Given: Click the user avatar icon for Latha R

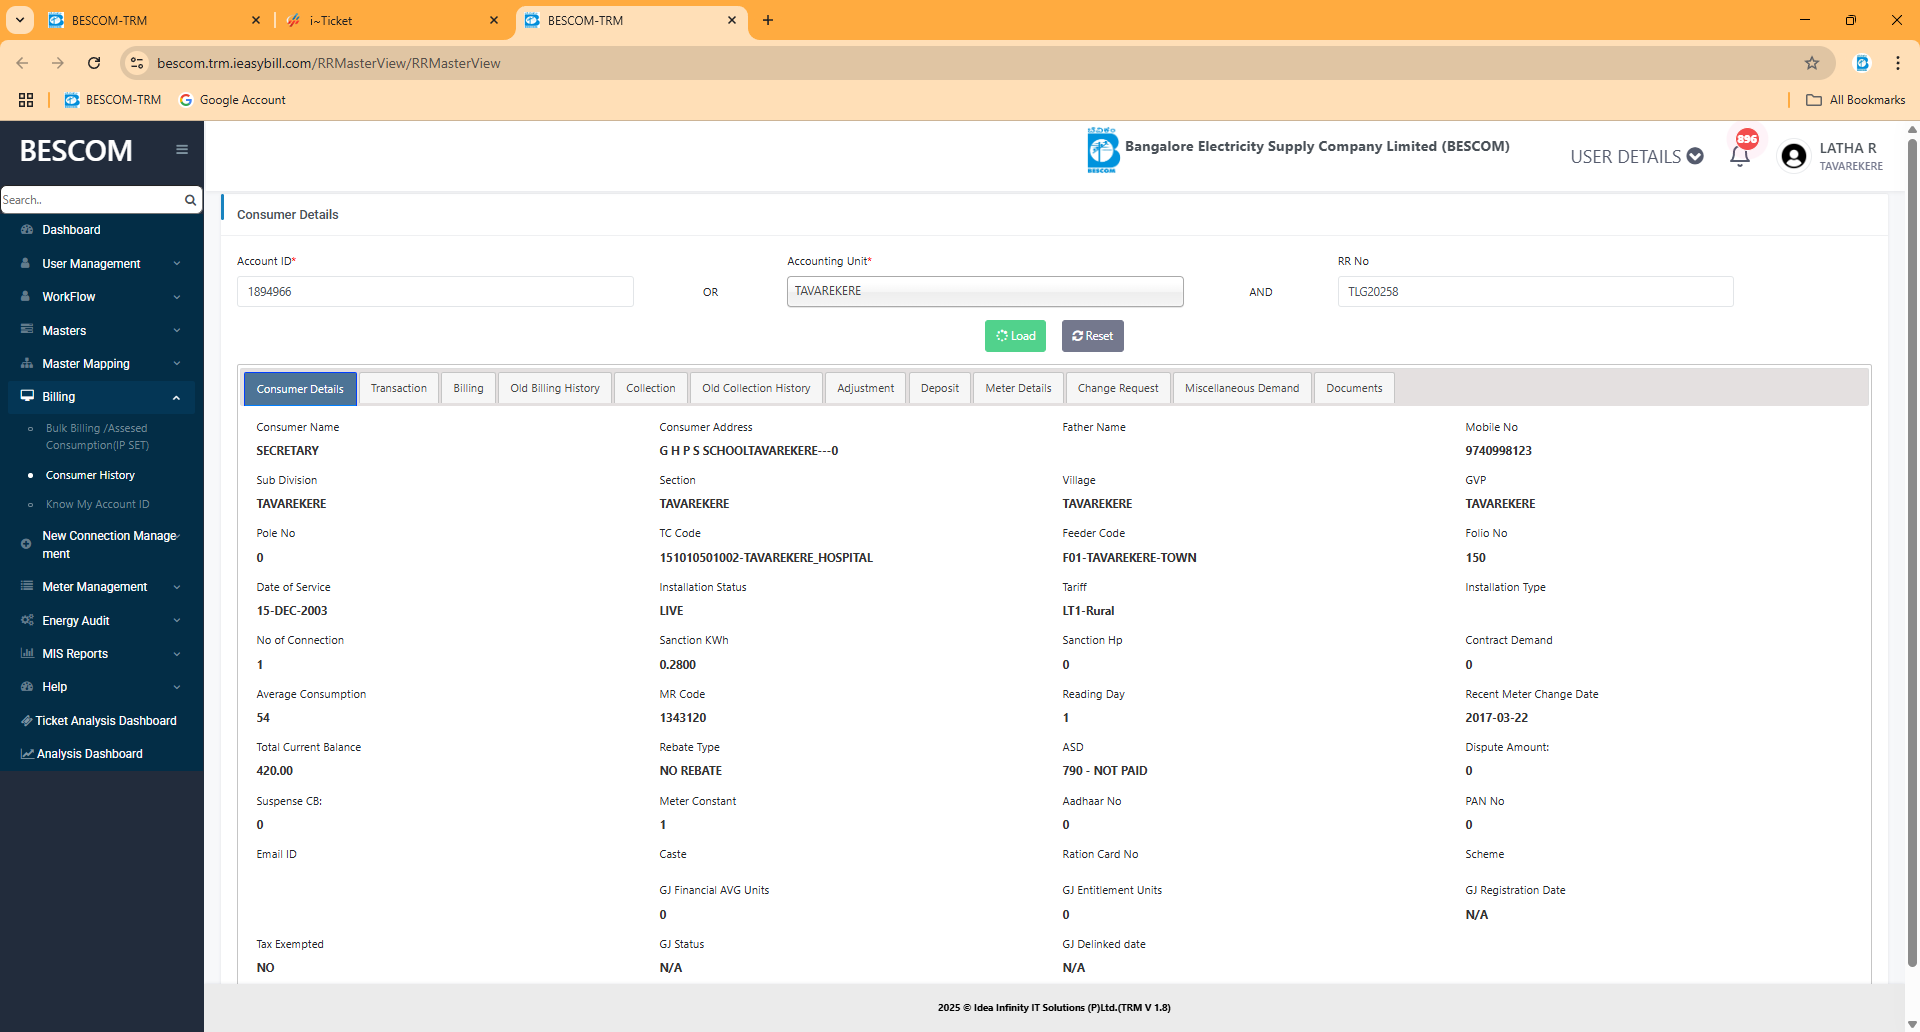Looking at the screenshot, I should [1794, 156].
